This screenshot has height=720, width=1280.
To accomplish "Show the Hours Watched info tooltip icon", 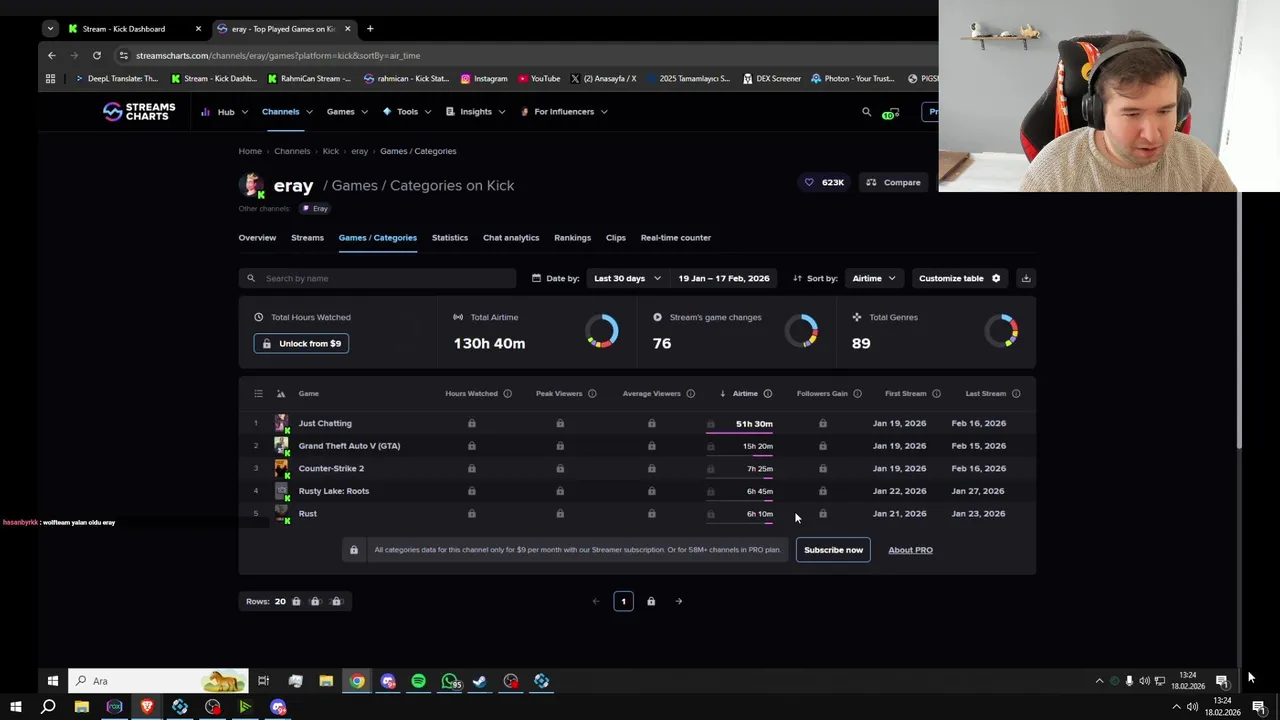I will (507, 394).
